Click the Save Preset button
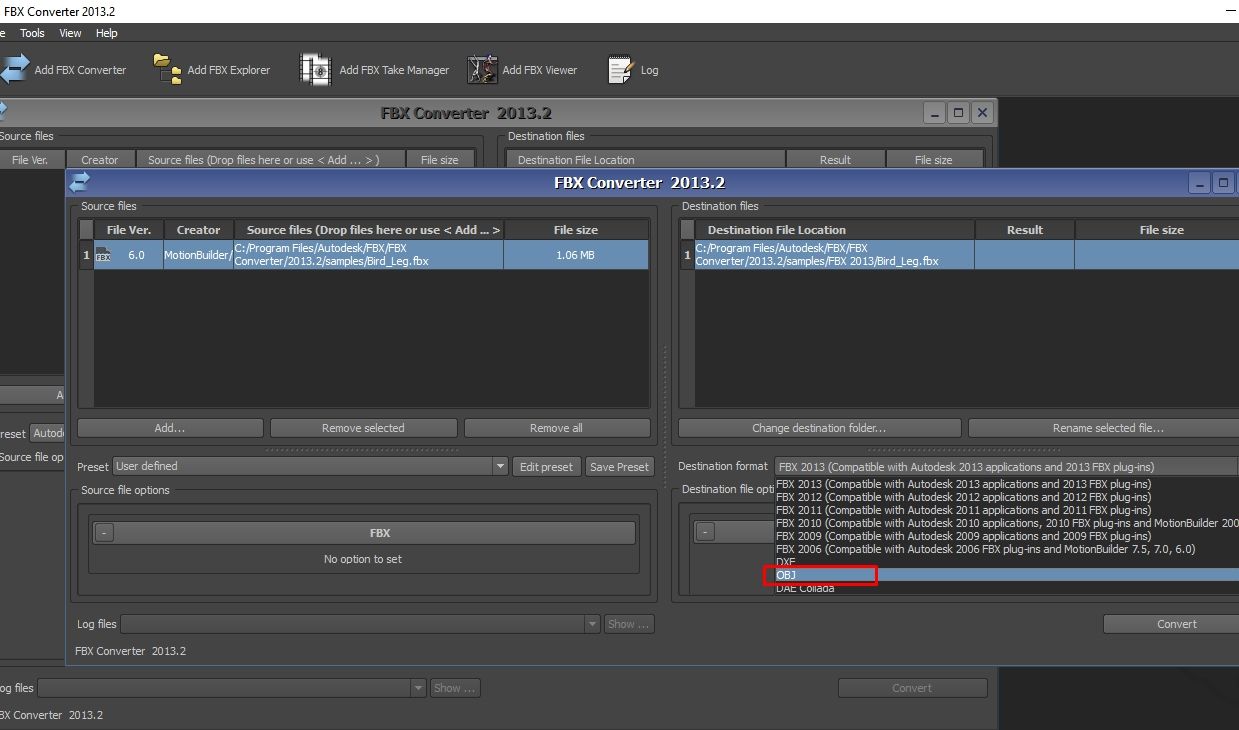Image resolution: width=1239 pixels, height=730 pixels. pos(619,466)
